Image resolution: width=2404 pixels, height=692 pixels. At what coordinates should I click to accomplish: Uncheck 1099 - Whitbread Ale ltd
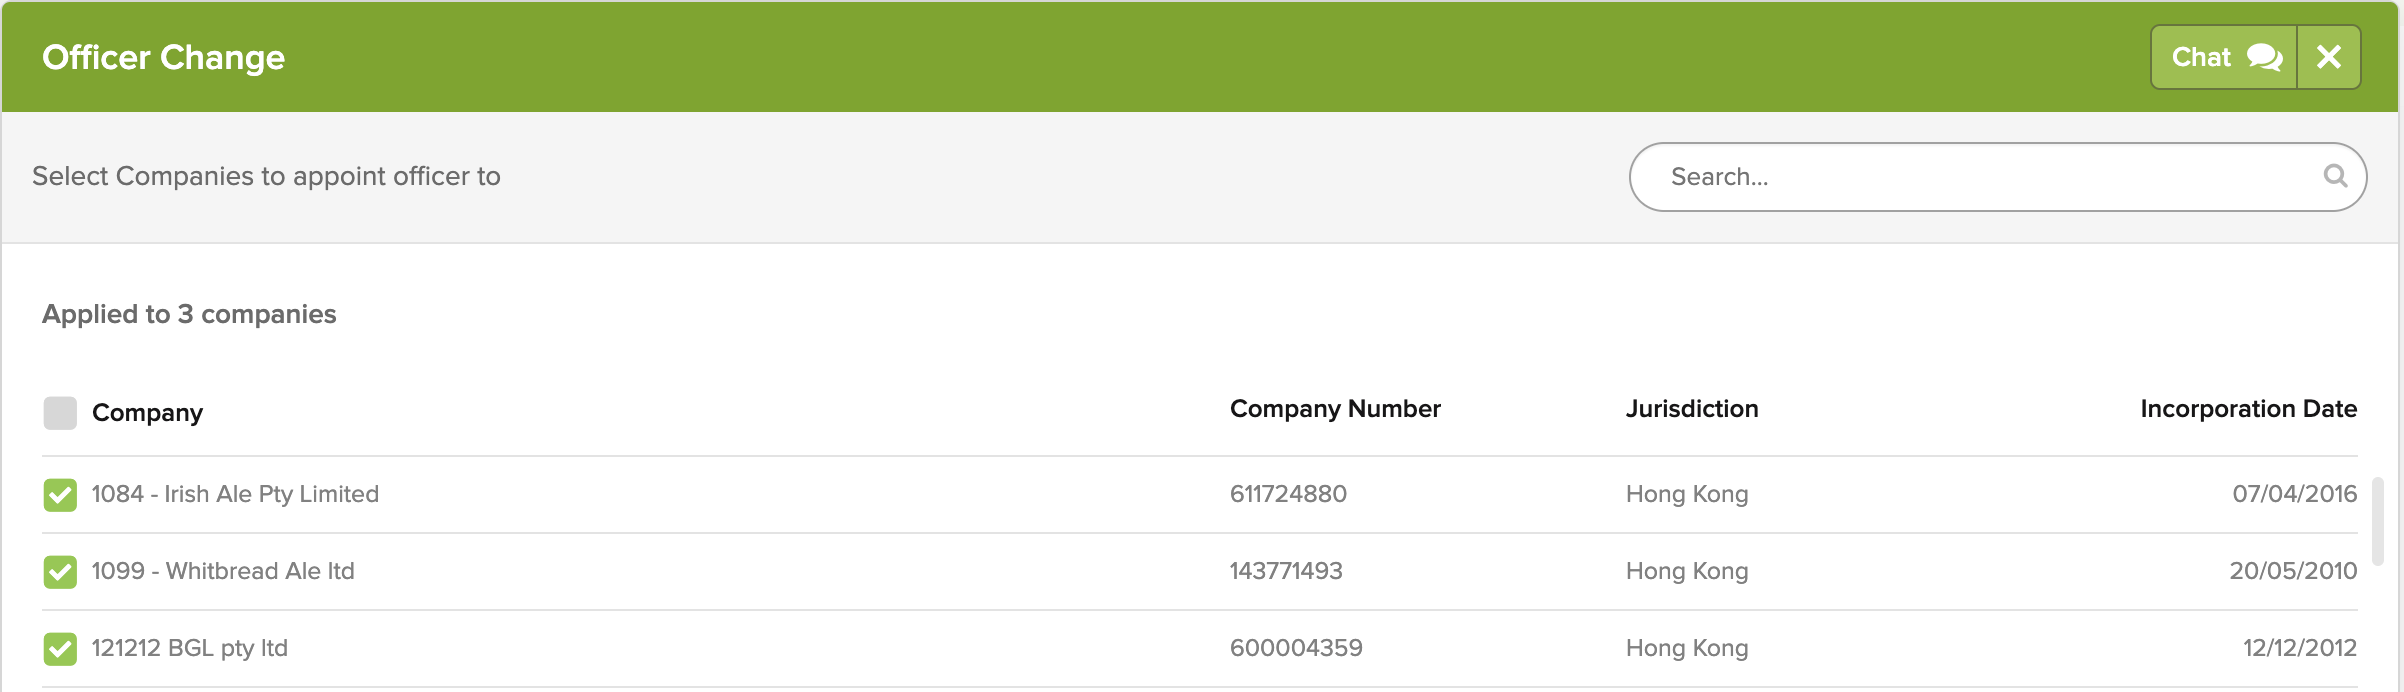[x=60, y=571]
